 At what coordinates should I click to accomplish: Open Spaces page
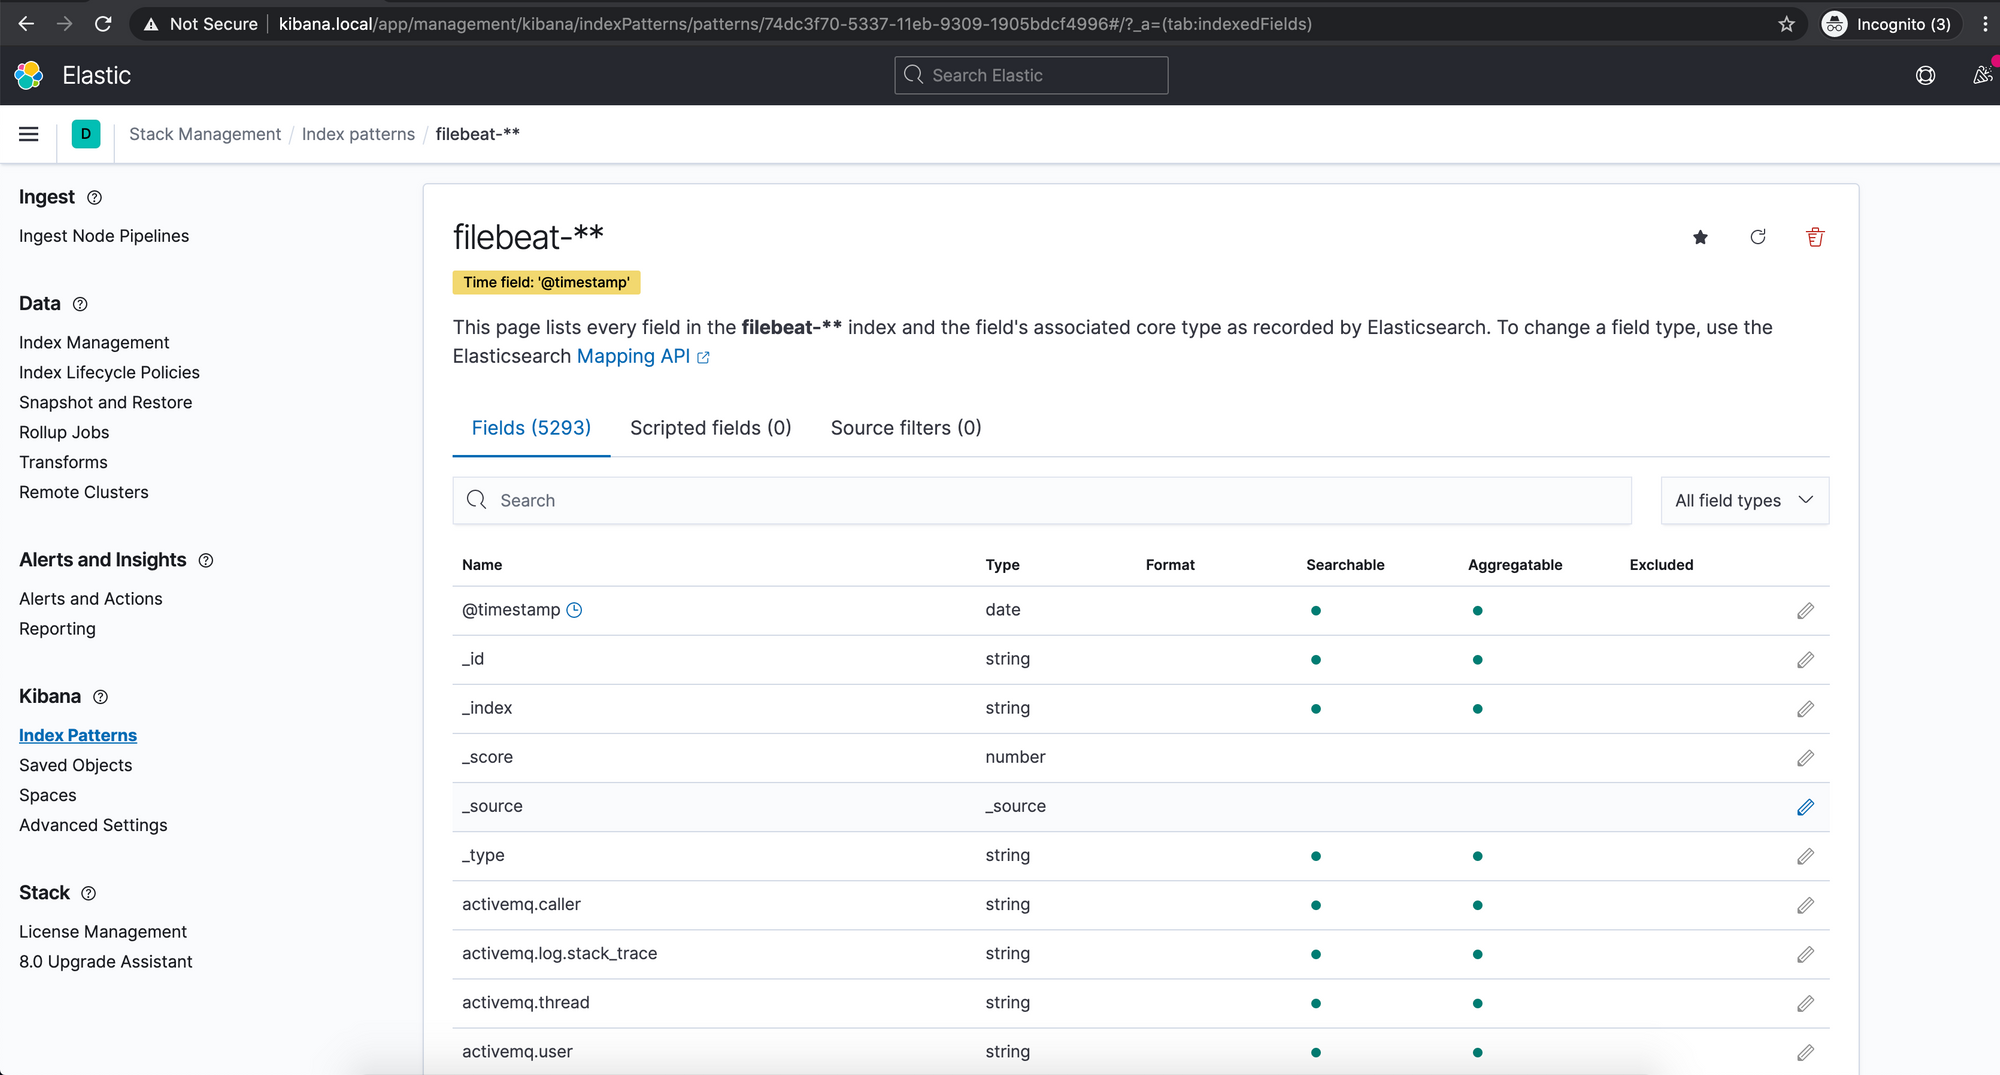[x=47, y=795]
